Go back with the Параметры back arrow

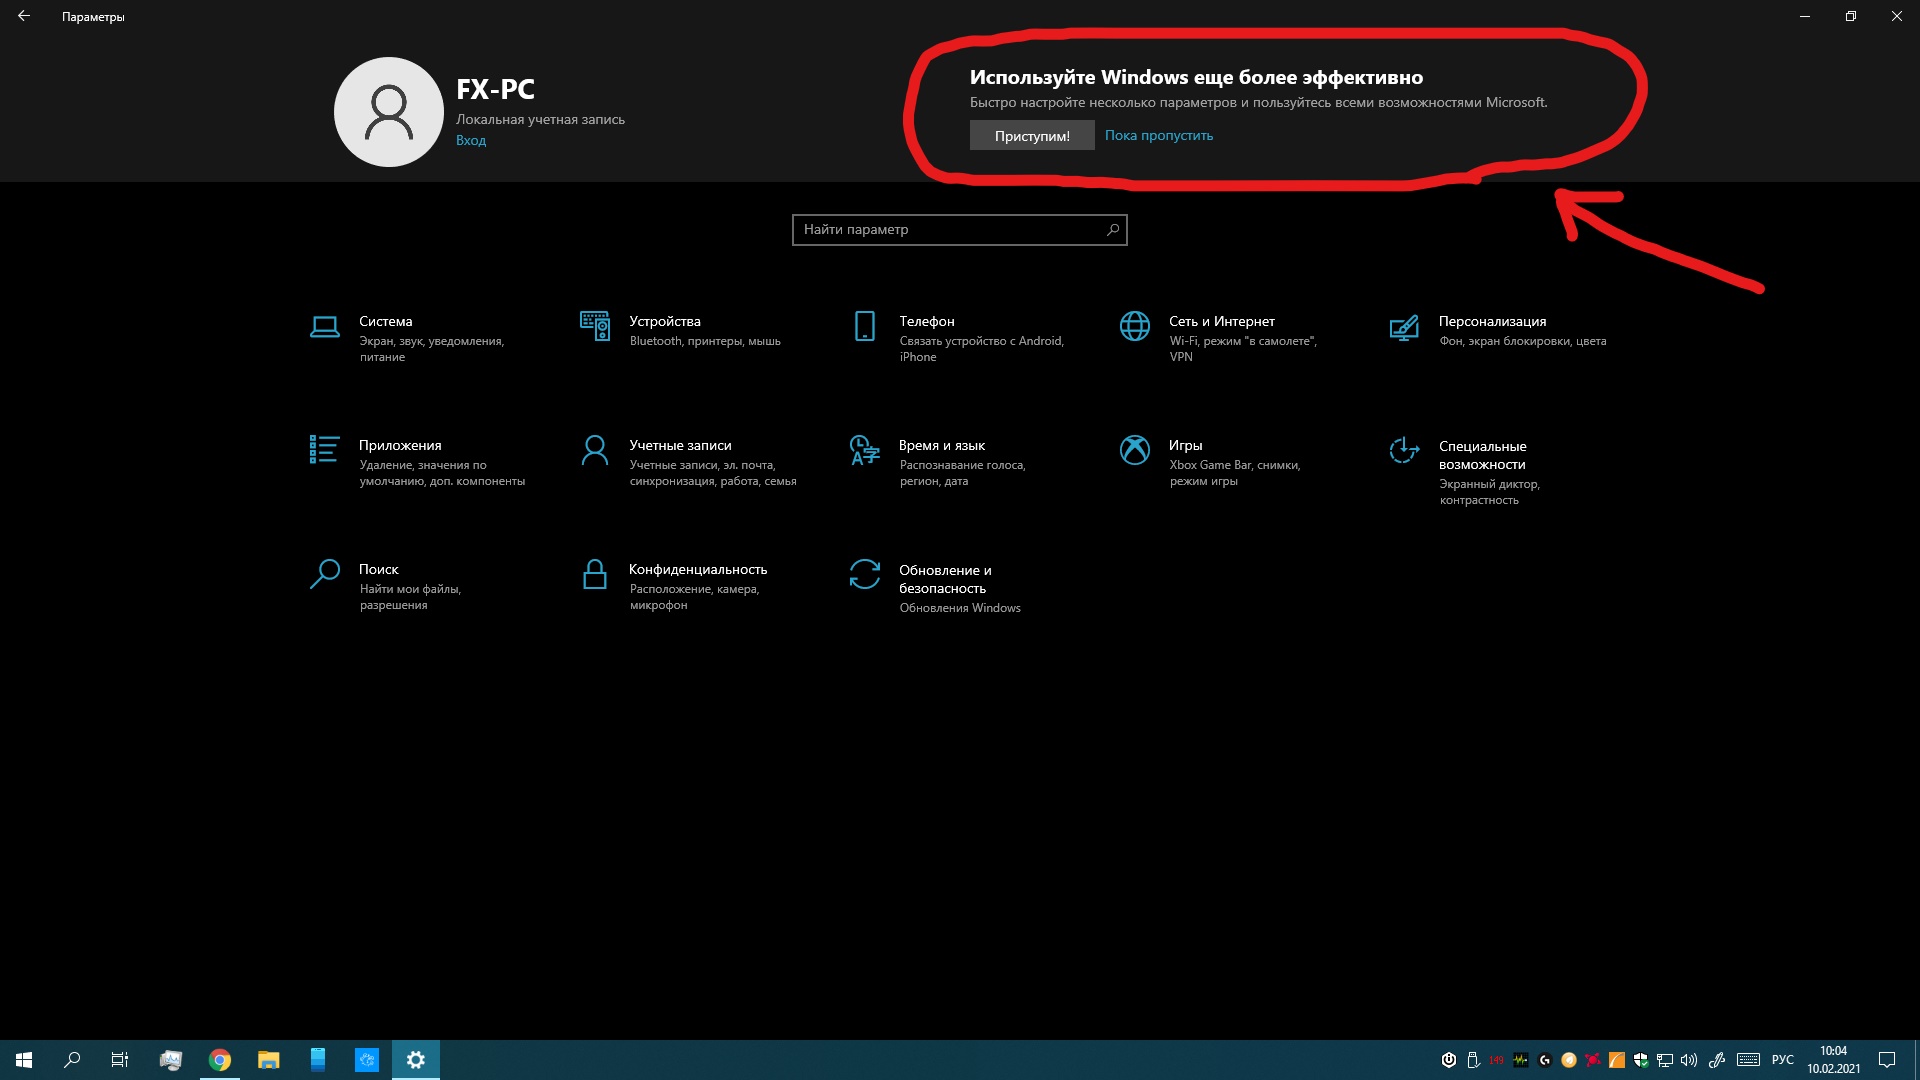pos(24,16)
